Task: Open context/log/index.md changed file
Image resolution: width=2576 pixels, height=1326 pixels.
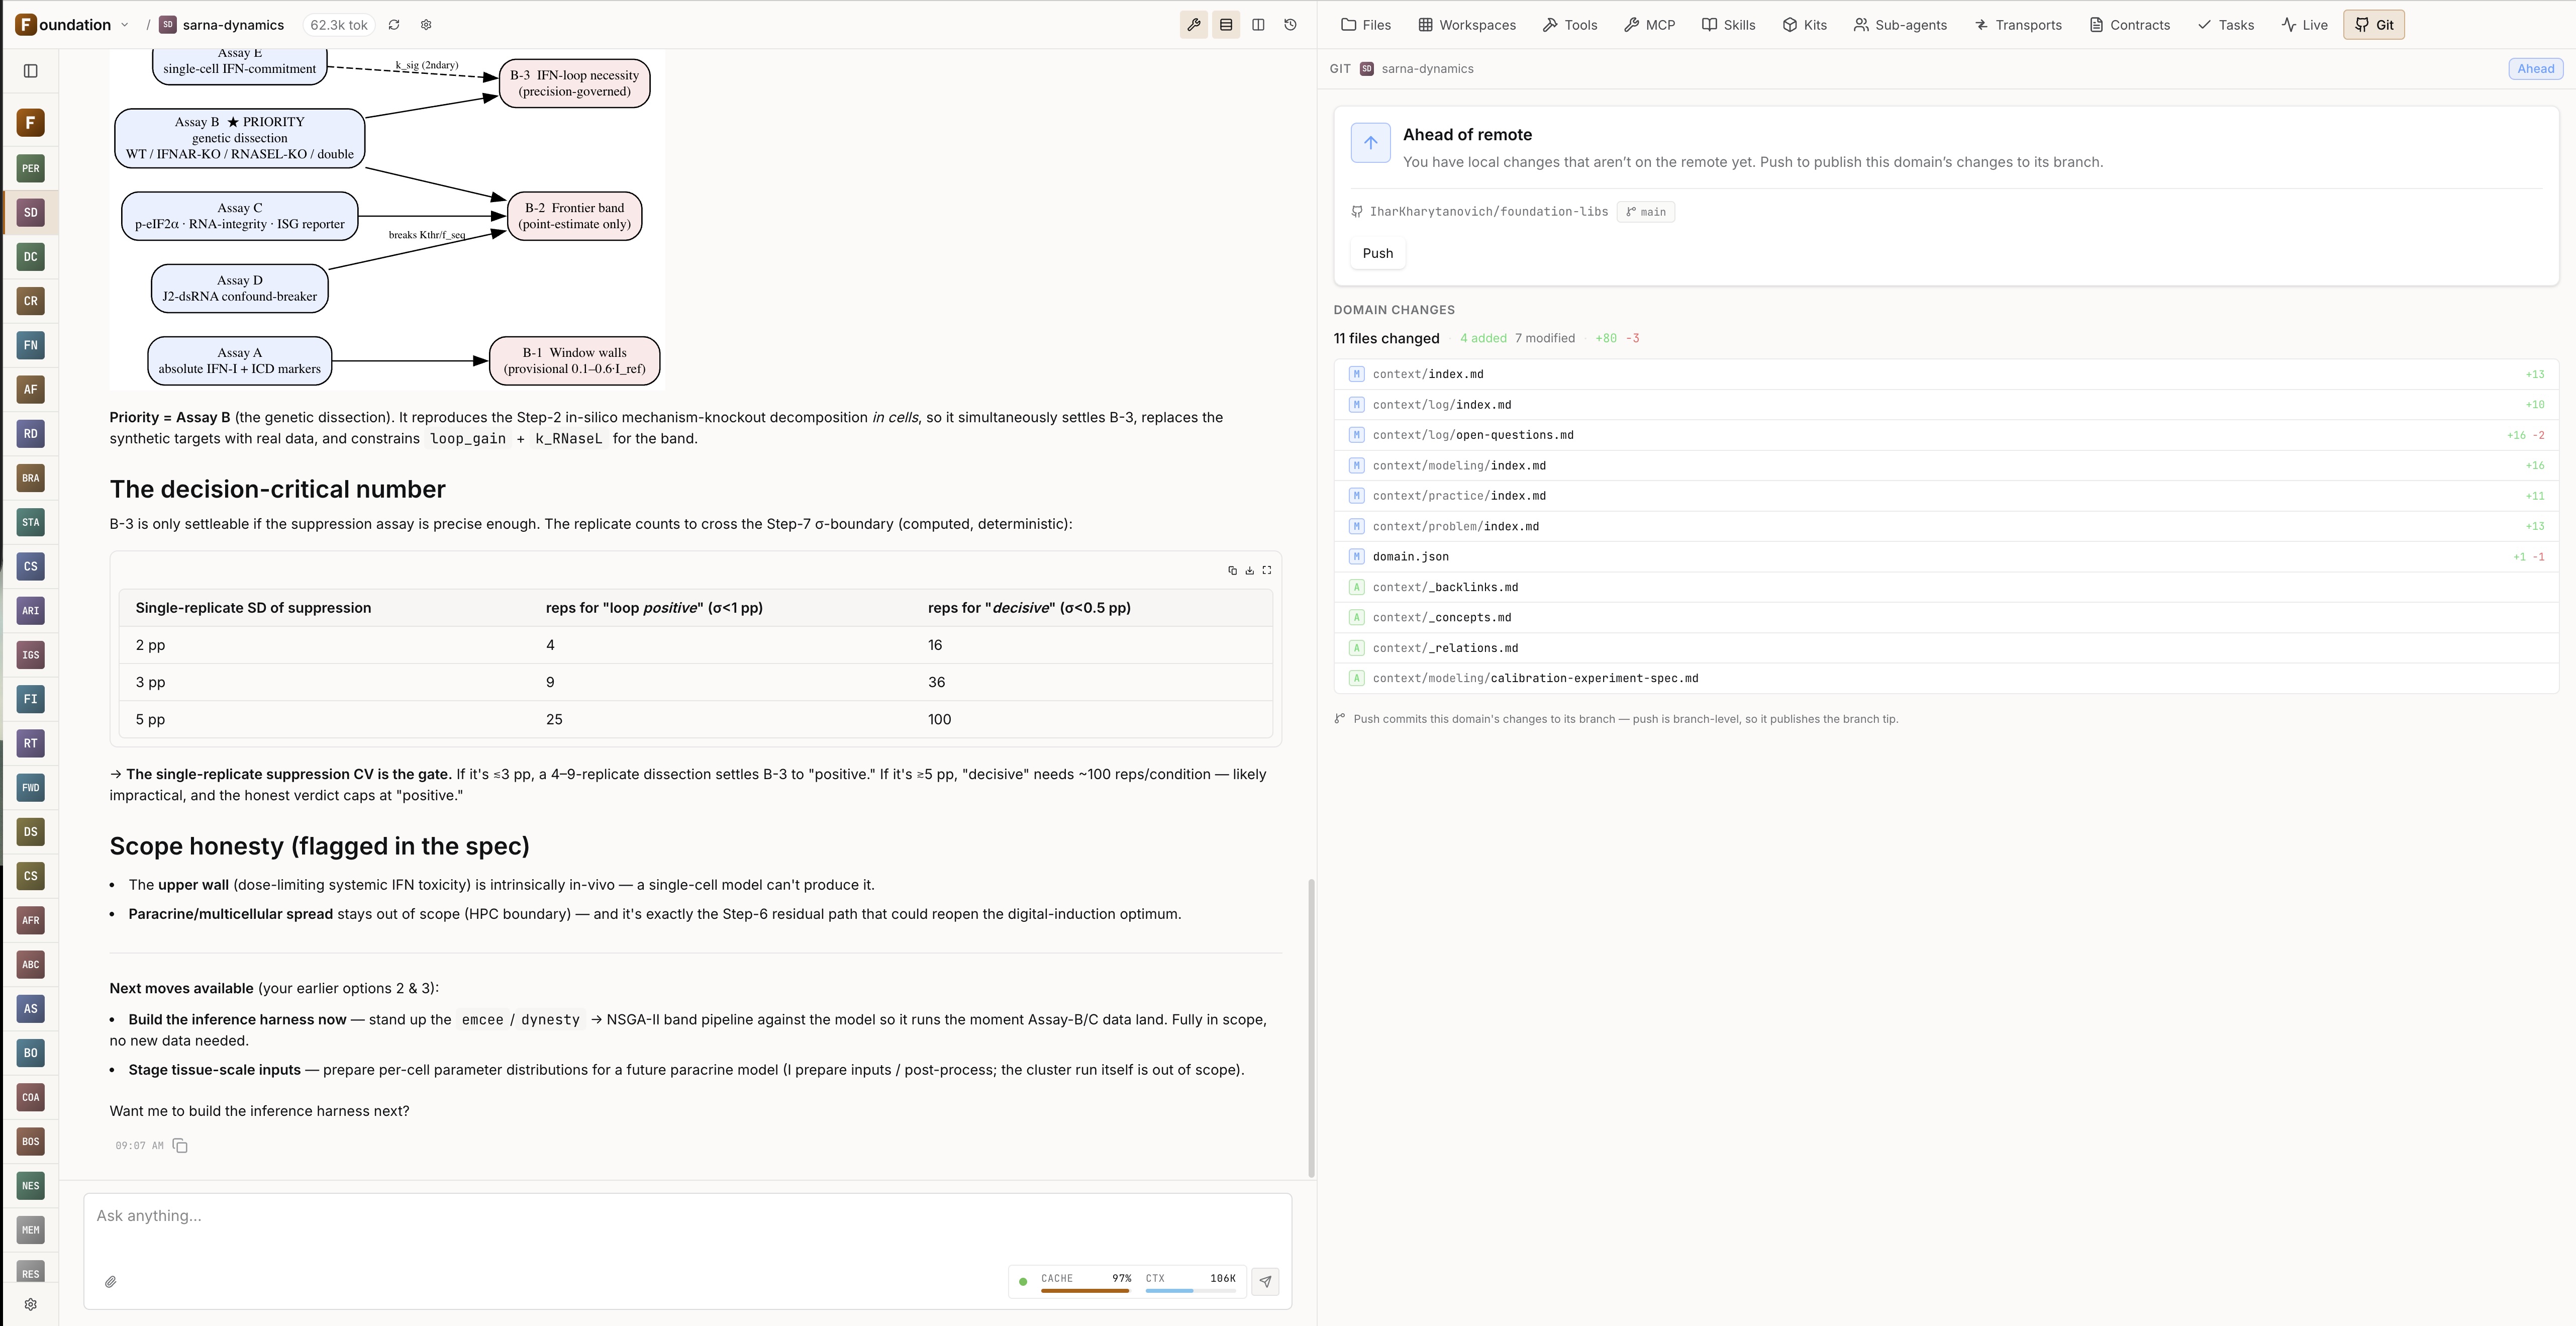Action: [x=1946, y=405]
